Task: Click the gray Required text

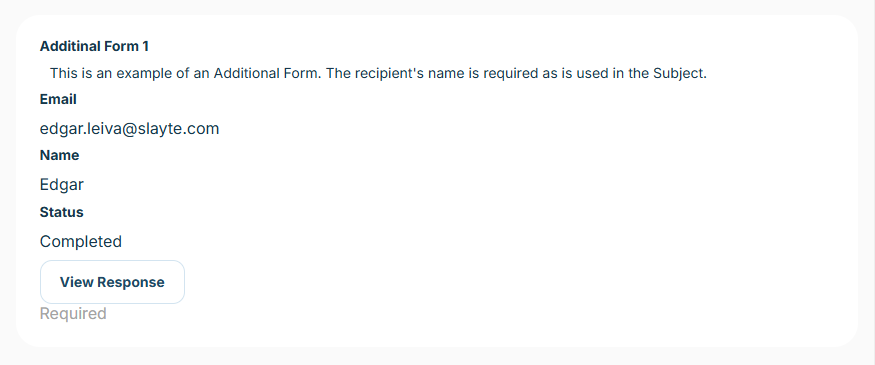Action: point(73,314)
